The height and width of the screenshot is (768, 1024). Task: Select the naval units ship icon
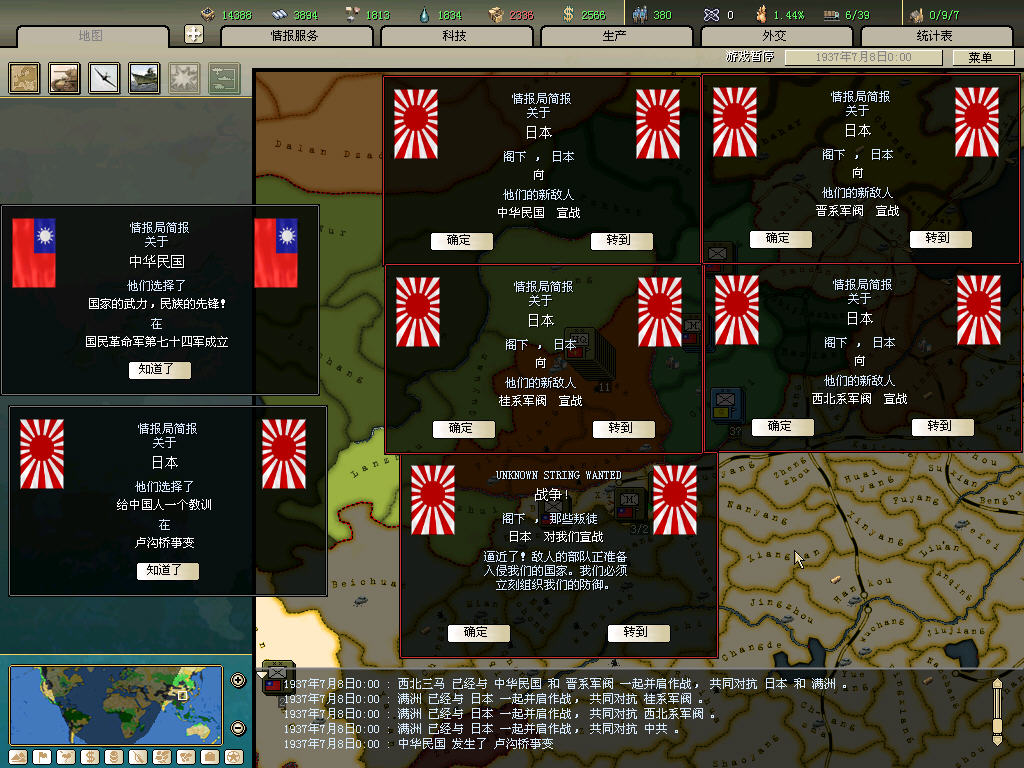pos(144,78)
